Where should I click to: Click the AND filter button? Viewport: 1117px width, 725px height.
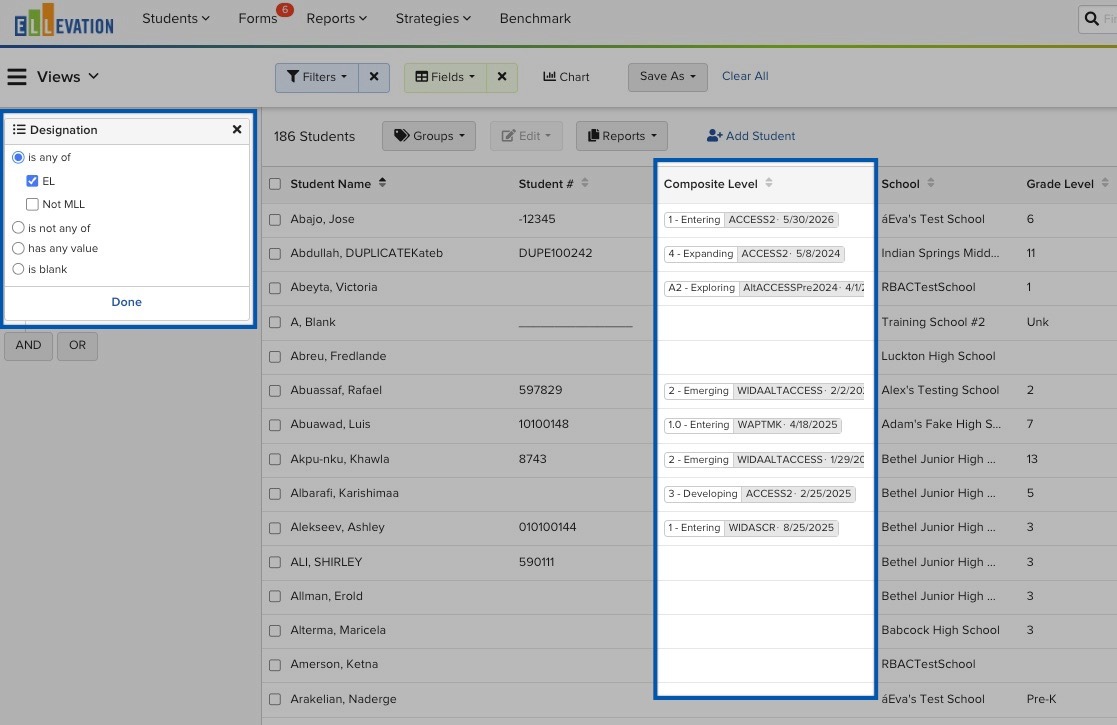pos(28,345)
